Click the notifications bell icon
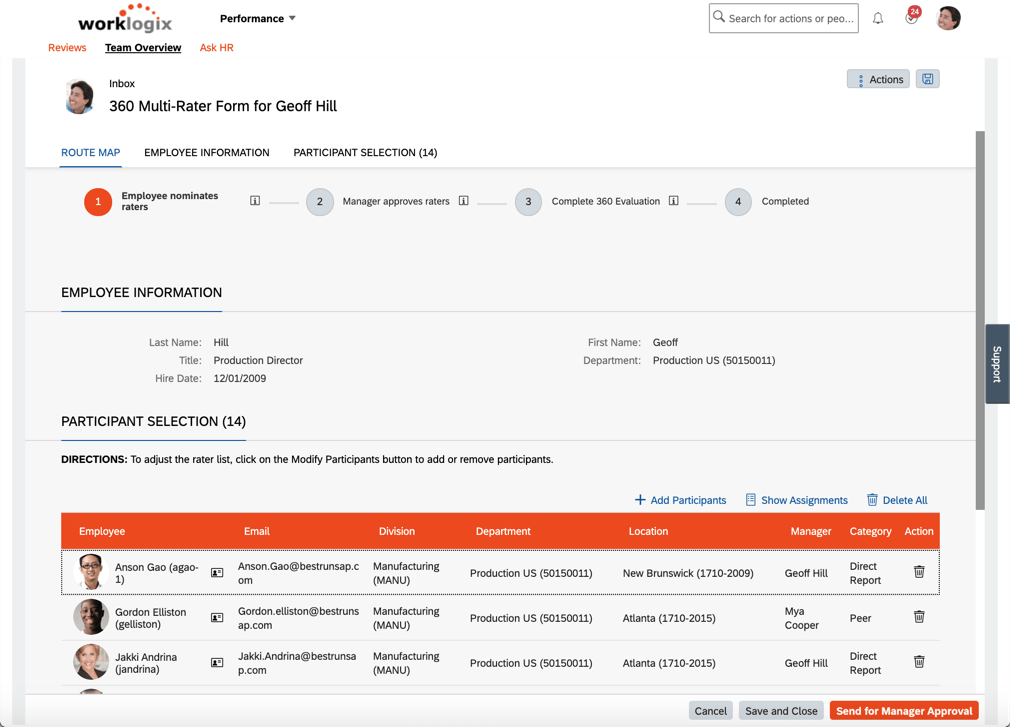 coord(878,18)
